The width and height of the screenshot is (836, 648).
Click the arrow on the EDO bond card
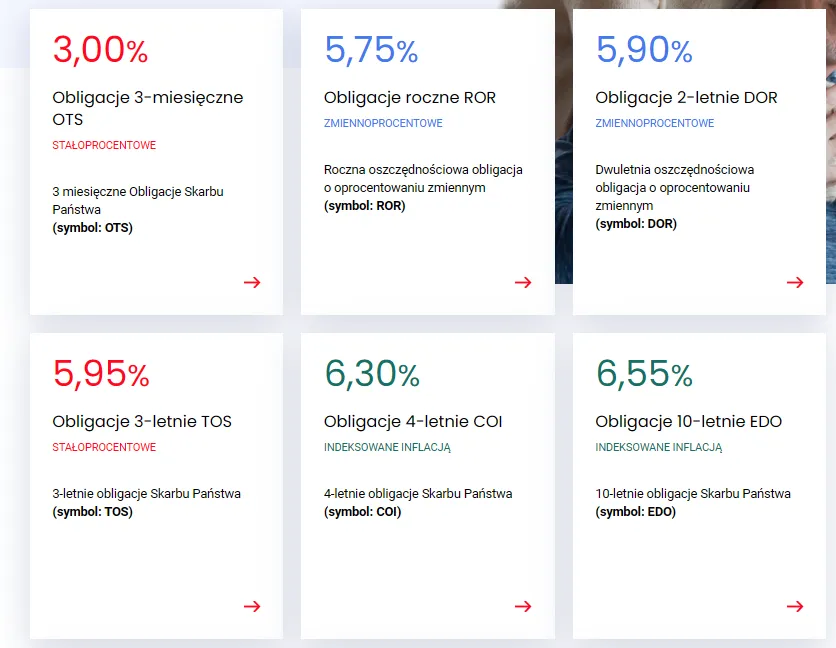(795, 606)
